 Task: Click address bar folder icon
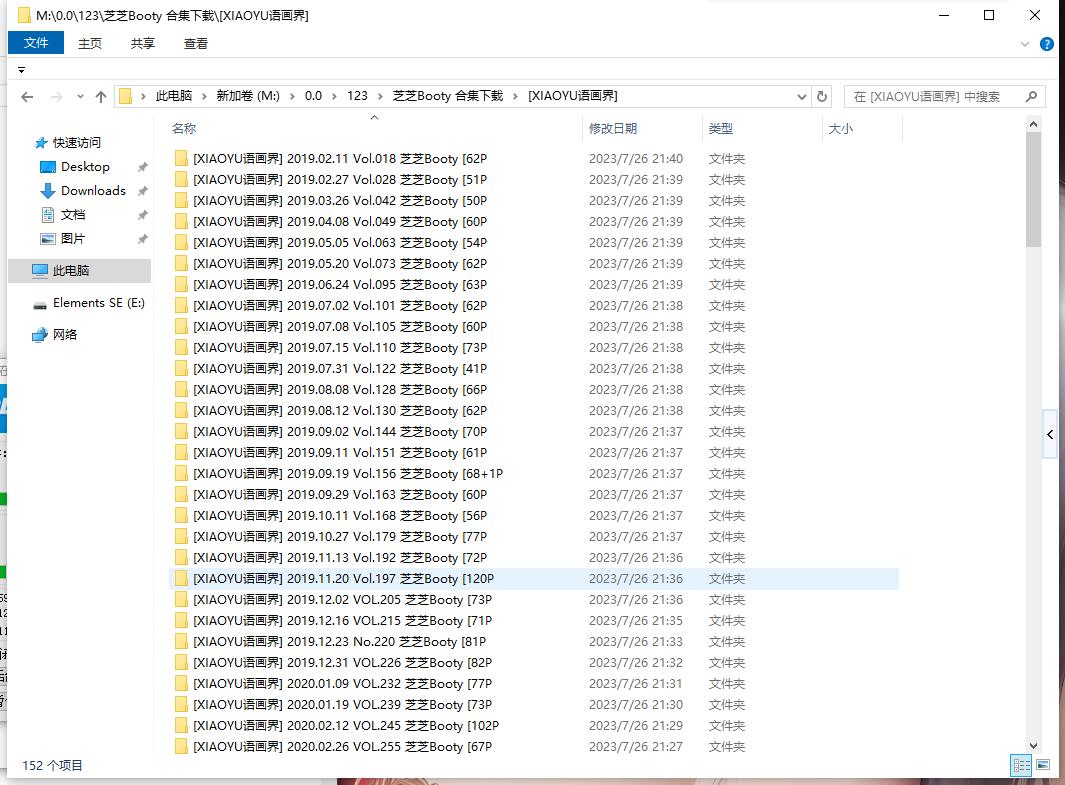125,96
